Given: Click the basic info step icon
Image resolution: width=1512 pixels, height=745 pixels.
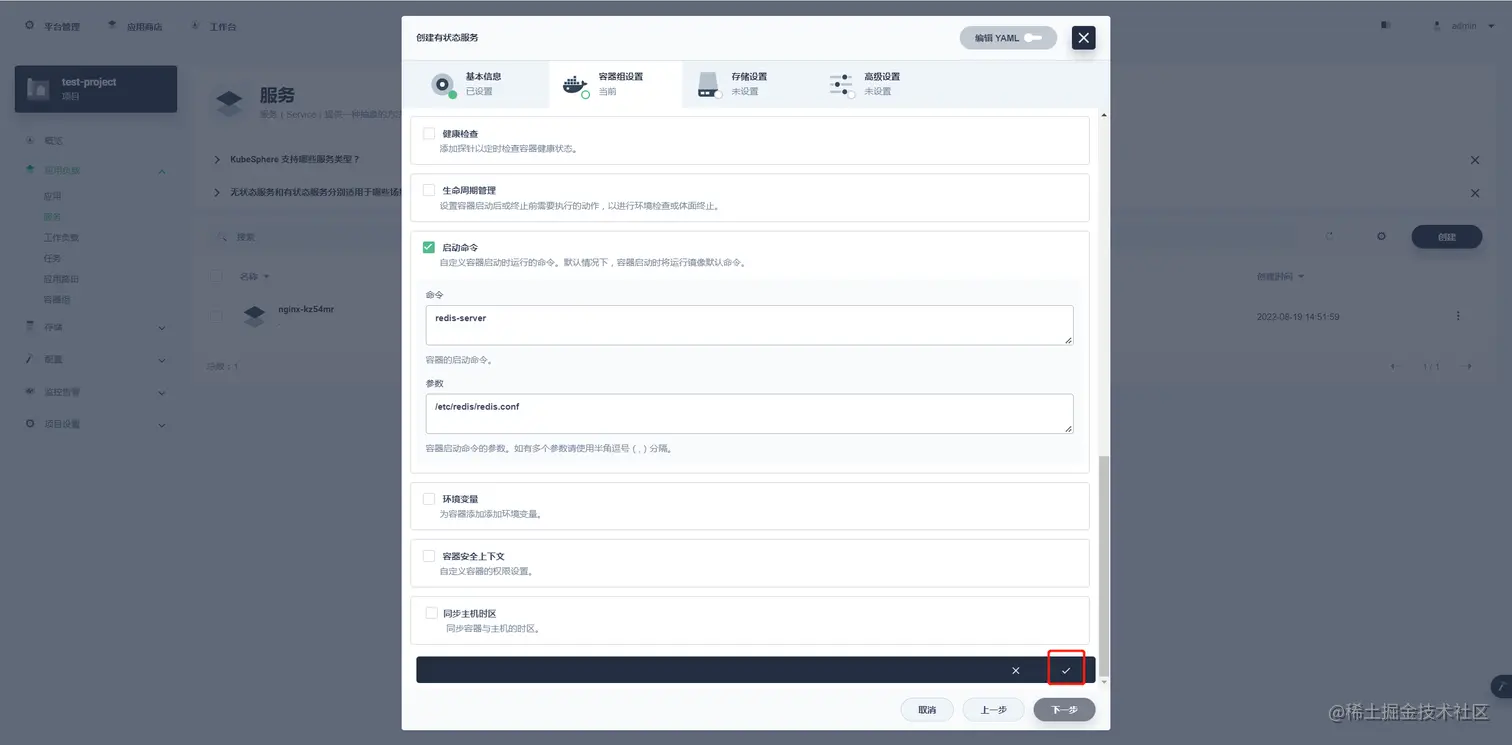Looking at the screenshot, I should [x=444, y=85].
